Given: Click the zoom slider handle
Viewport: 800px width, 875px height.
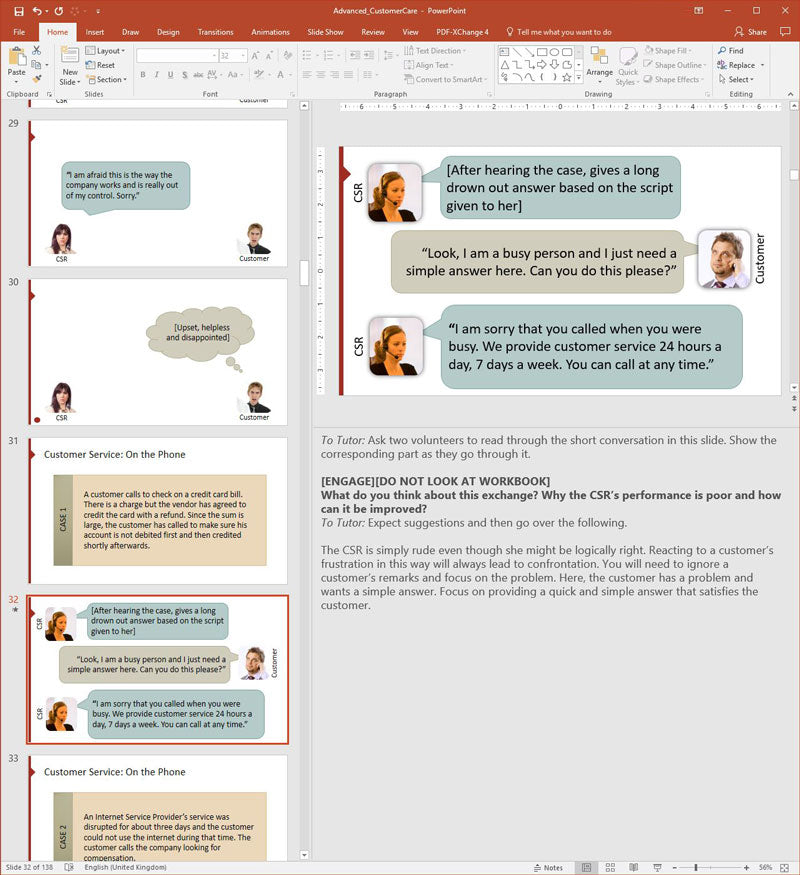Looking at the screenshot, I should click(x=696, y=868).
